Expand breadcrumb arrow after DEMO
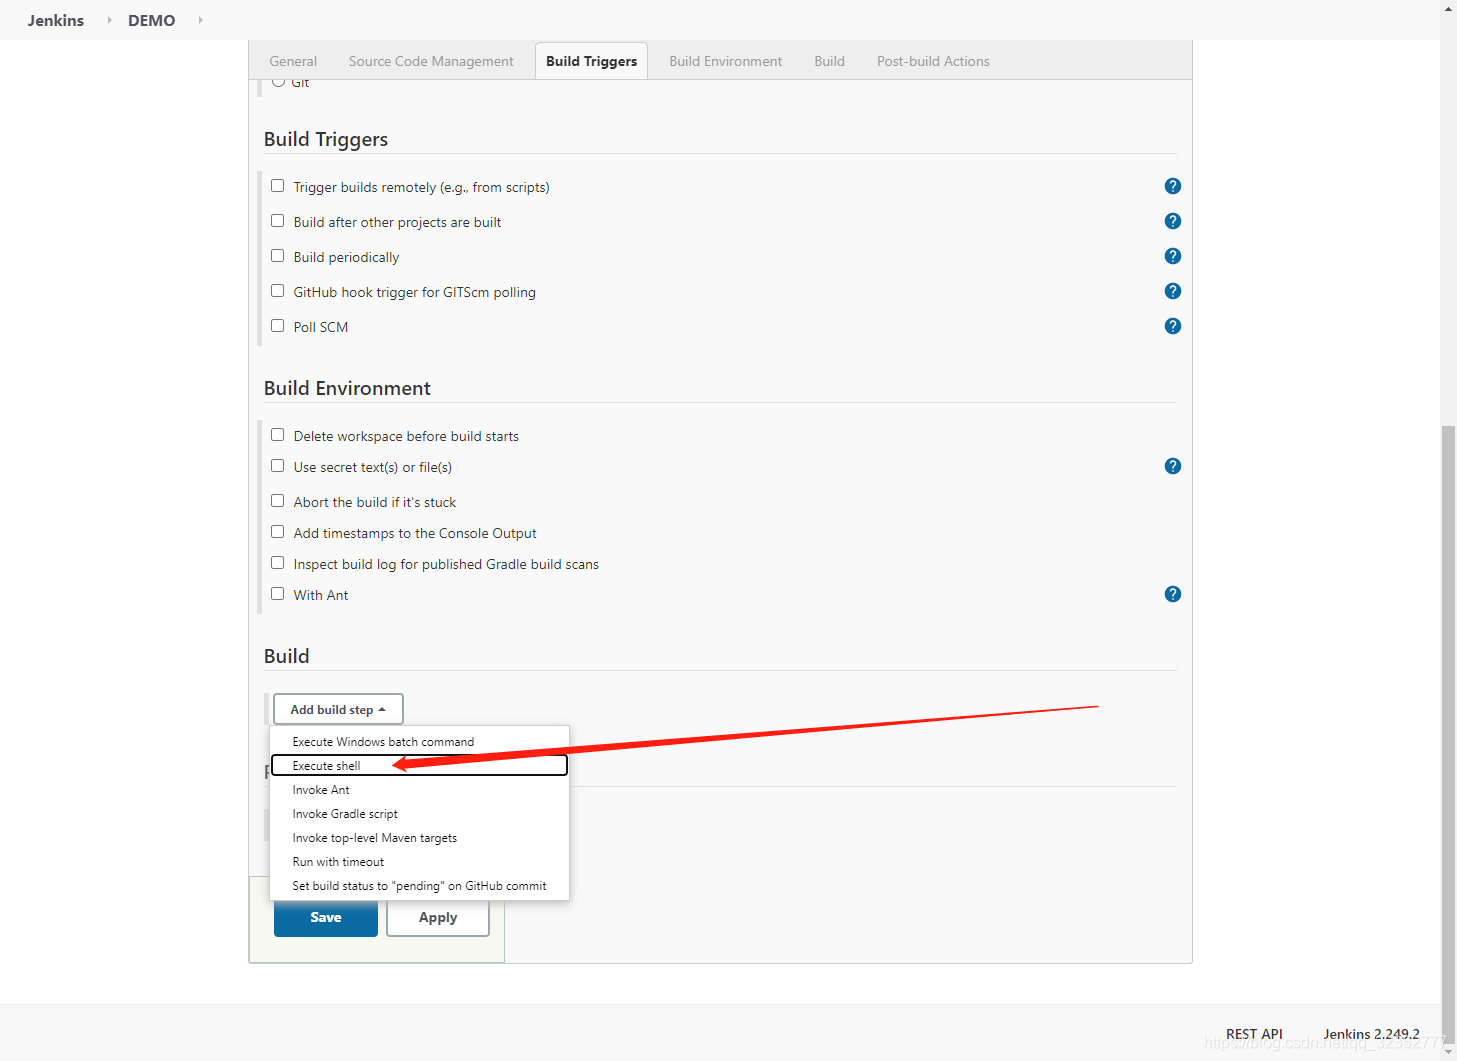Screen dimensions: 1457x1061 click(200, 20)
